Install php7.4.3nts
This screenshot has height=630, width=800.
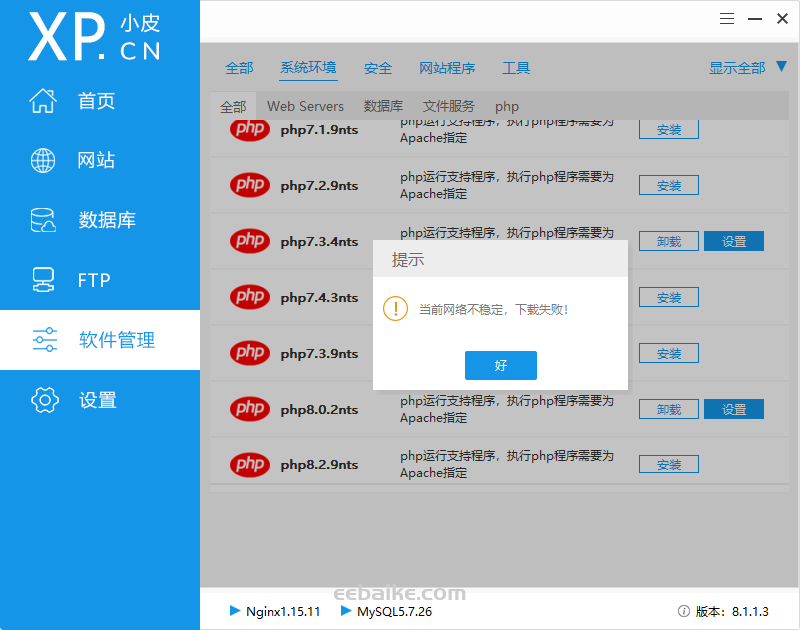(669, 297)
